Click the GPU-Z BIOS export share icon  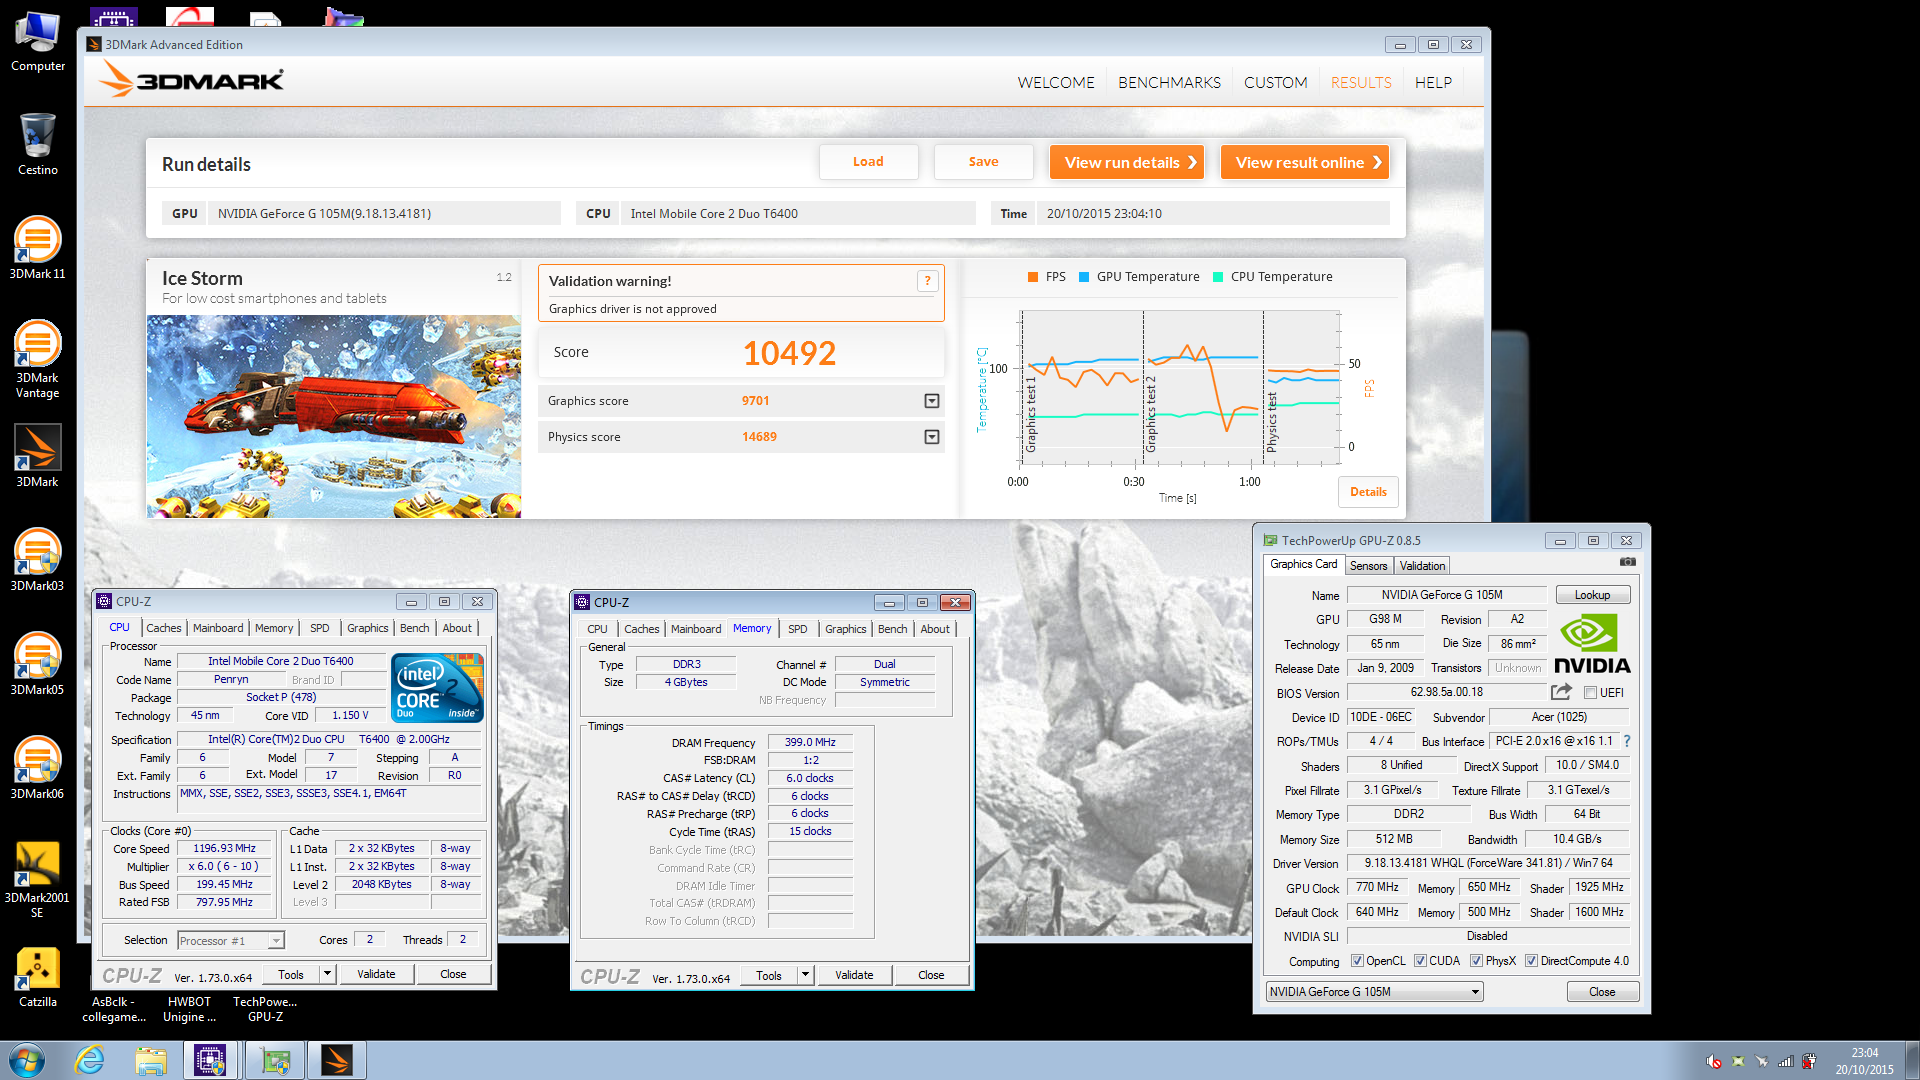tap(1561, 692)
